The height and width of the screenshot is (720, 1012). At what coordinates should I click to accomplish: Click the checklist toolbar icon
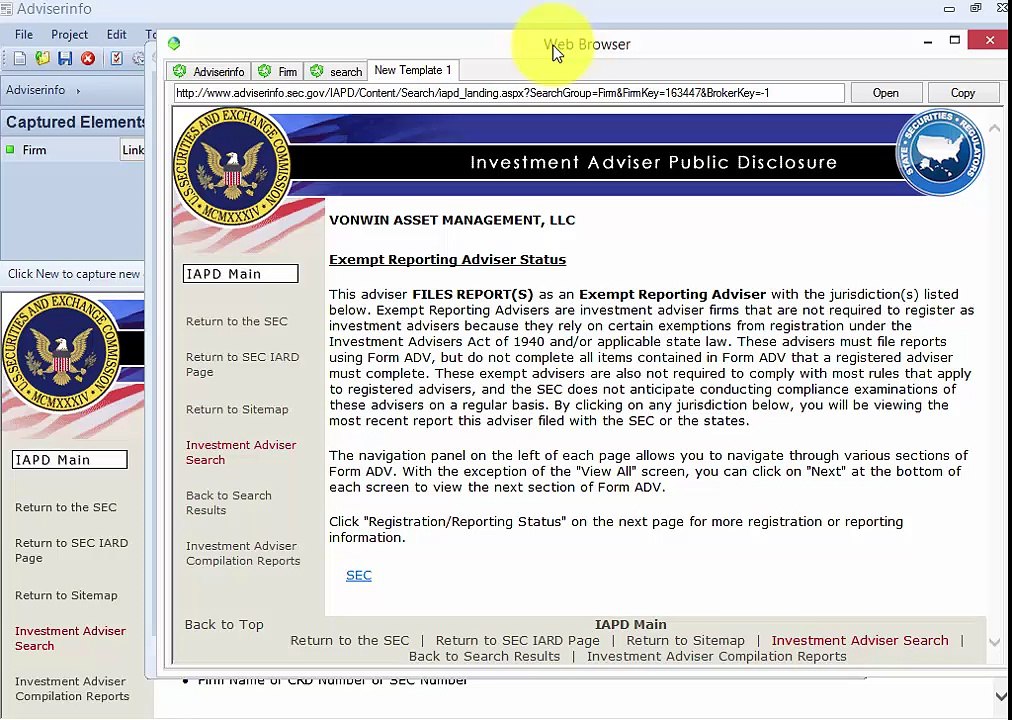[x=116, y=59]
